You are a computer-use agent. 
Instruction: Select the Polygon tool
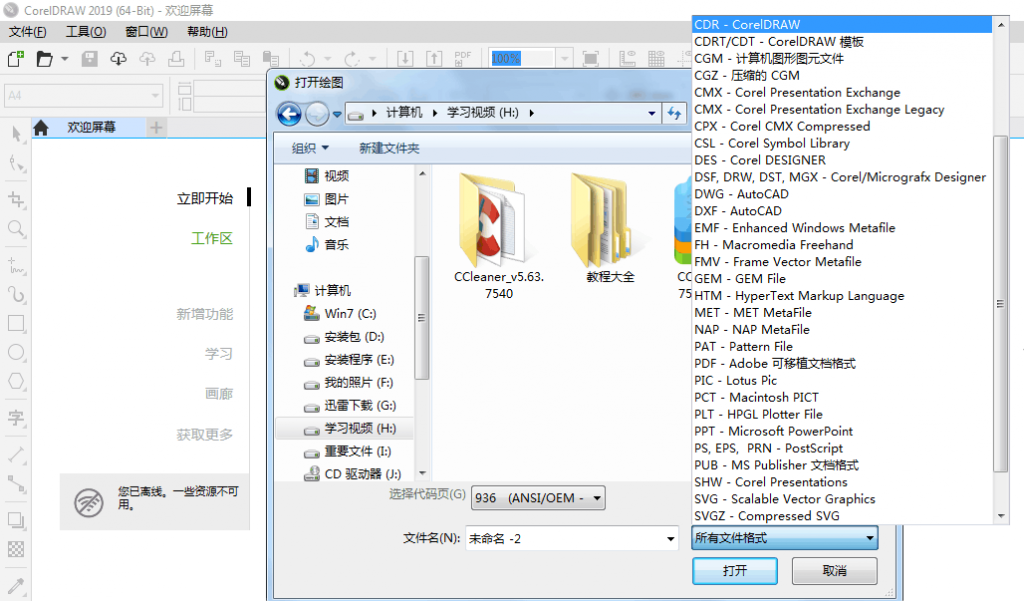tap(16, 382)
